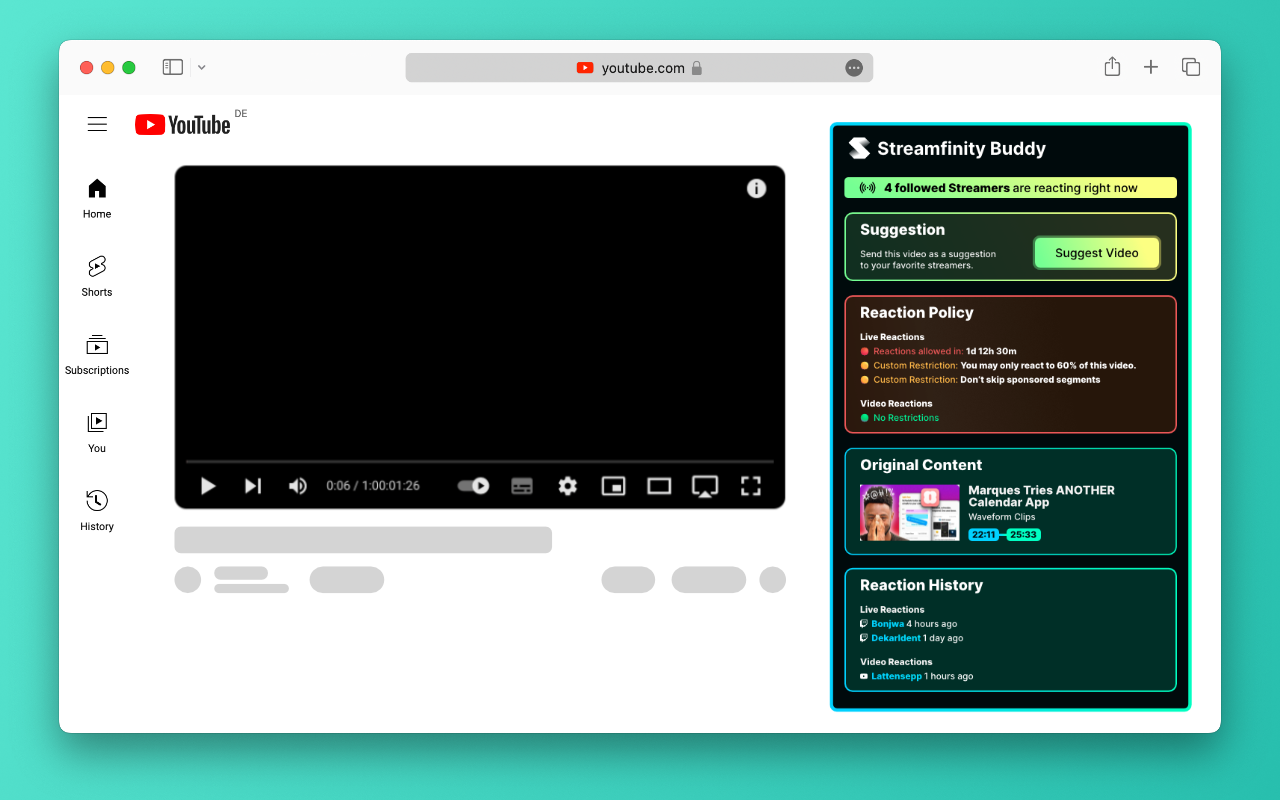
Task: Click the History icon in the sidebar
Action: point(96,502)
